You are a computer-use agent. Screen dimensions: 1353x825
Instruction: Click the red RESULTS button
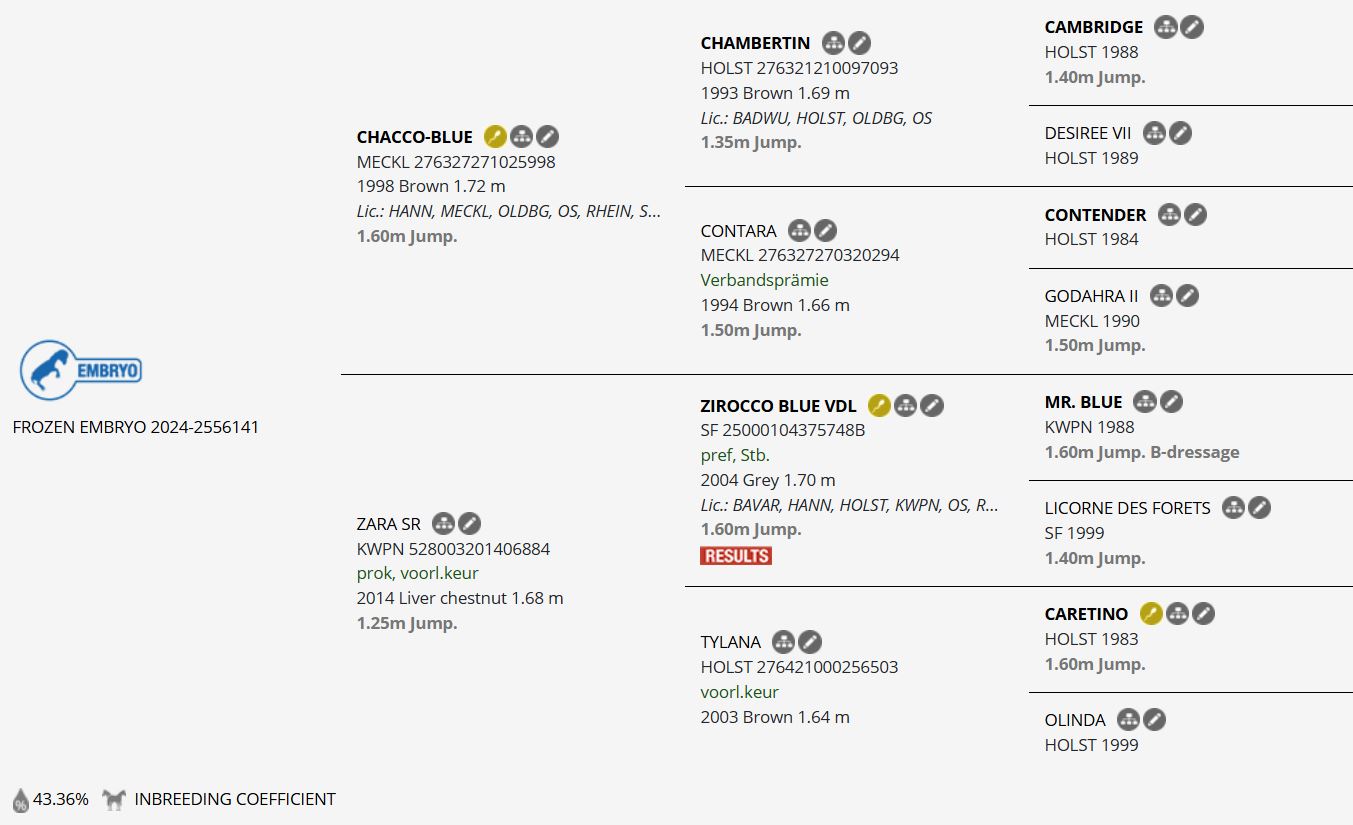[736, 556]
